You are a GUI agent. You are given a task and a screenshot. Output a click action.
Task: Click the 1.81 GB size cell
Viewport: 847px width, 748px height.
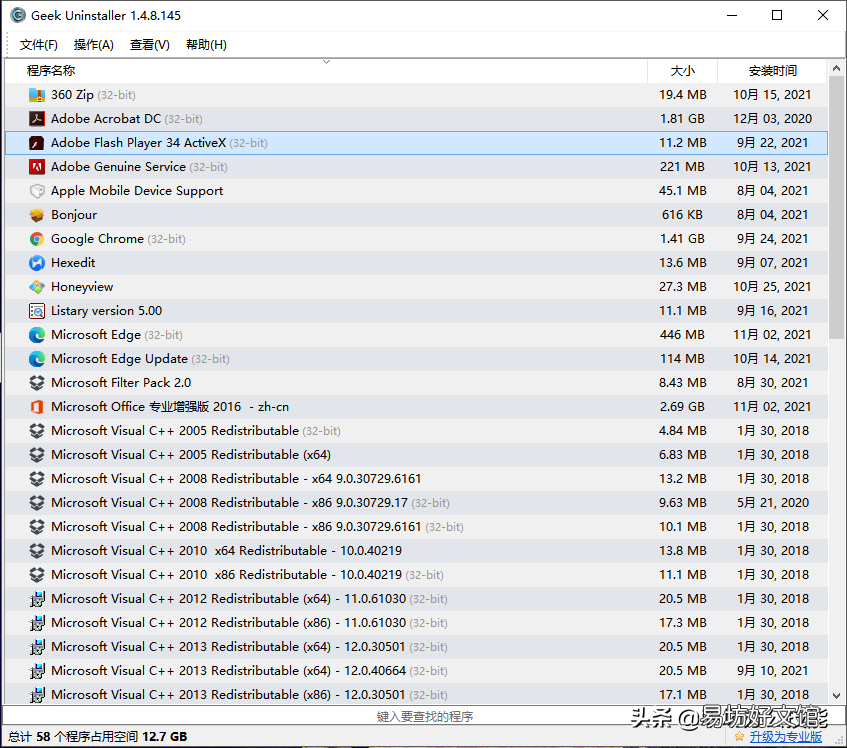(x=682, y=119)
